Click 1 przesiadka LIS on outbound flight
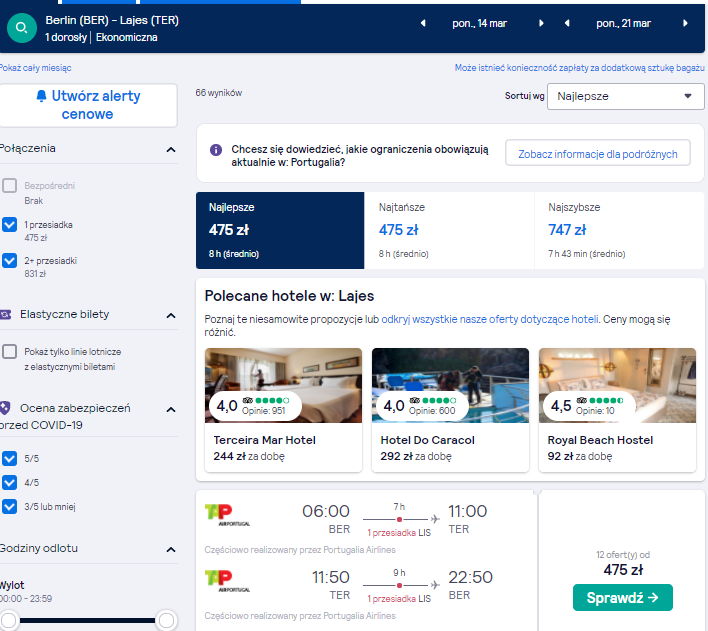The height and width of the screenshot is (631, 708). (x=399, y=533)
